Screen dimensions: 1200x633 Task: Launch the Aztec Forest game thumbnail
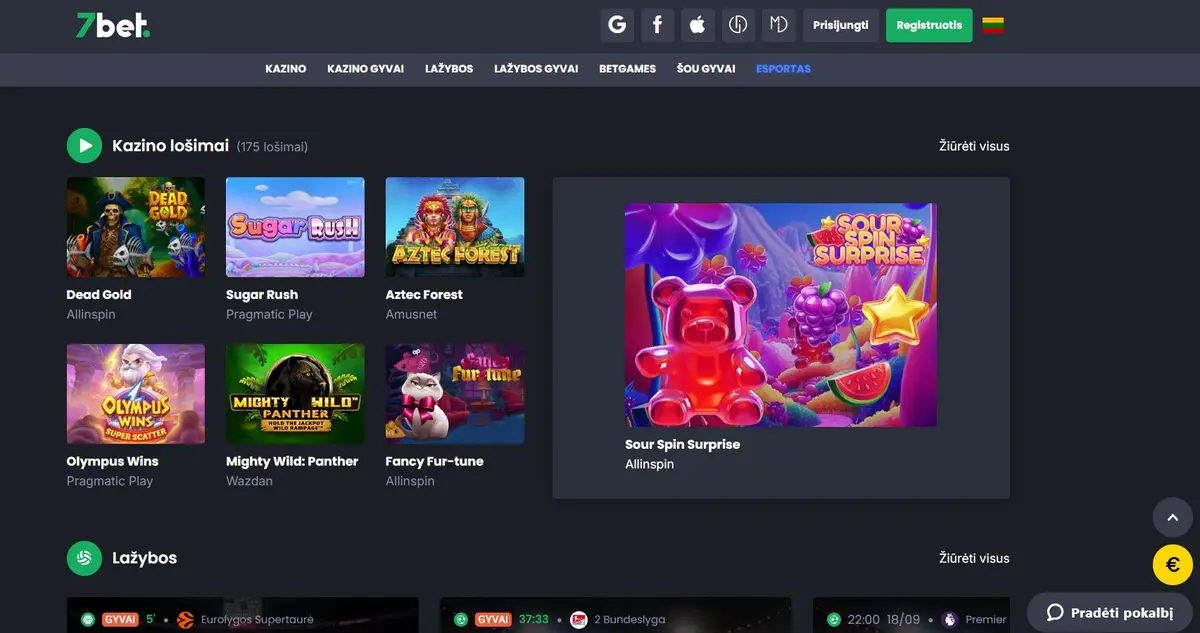pos(455,227)
